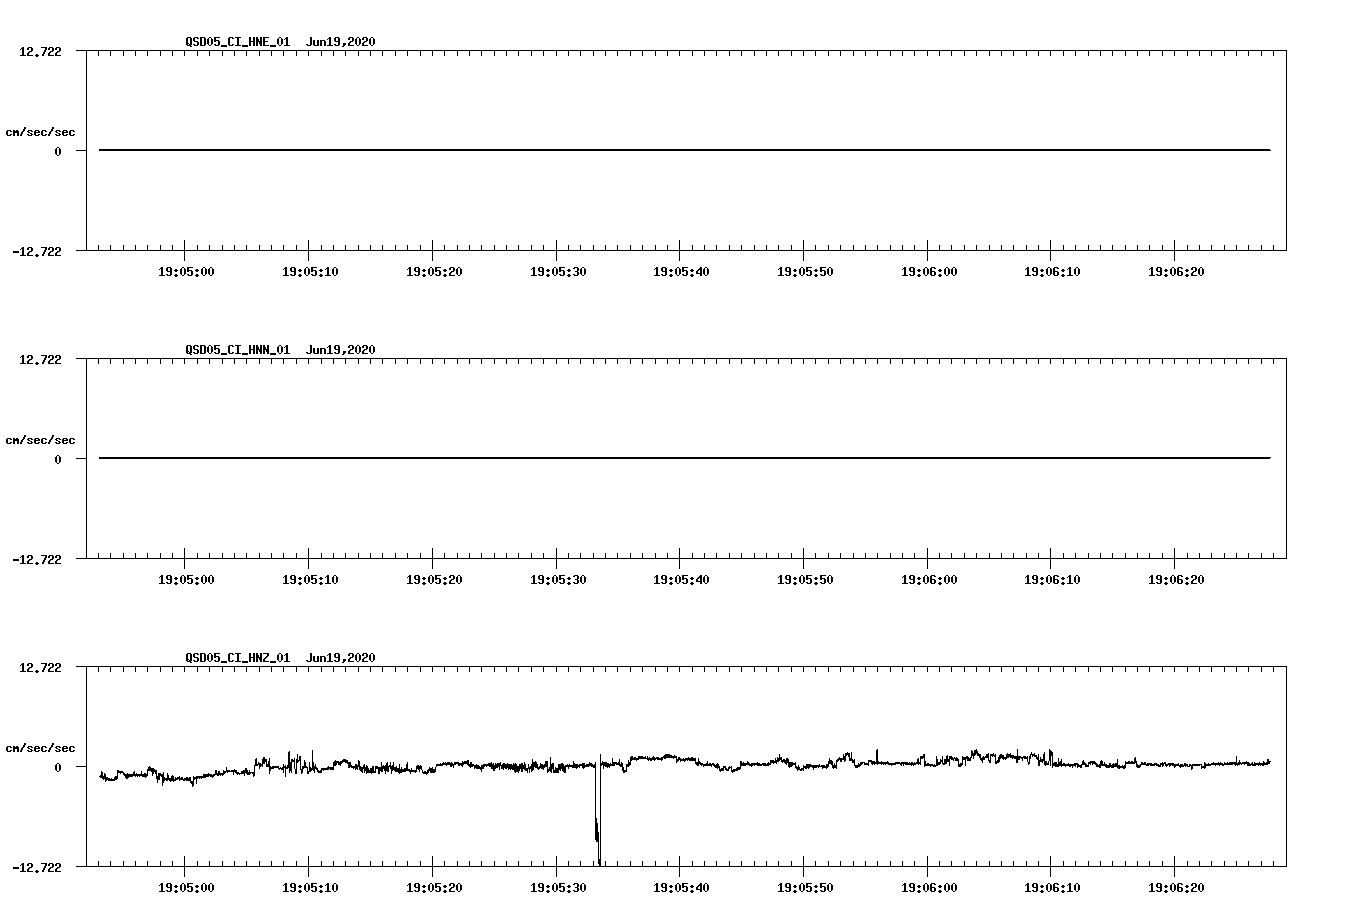Click 12.722 upper limit on HNN axis
1358x924 pixels.
(40, 360)
